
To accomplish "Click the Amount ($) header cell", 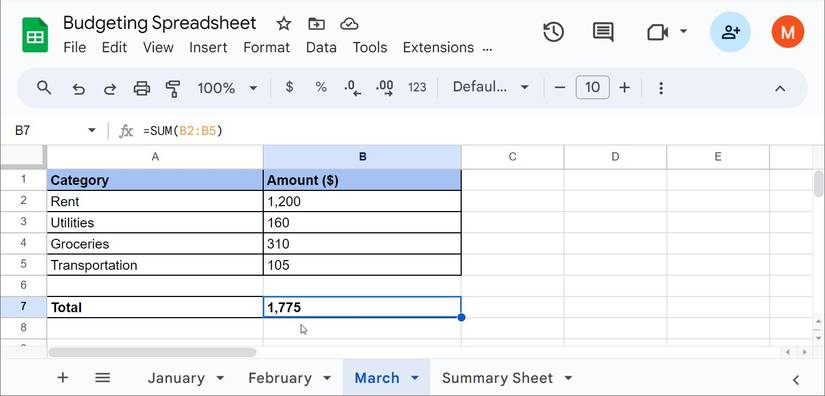I will (363, 180).
